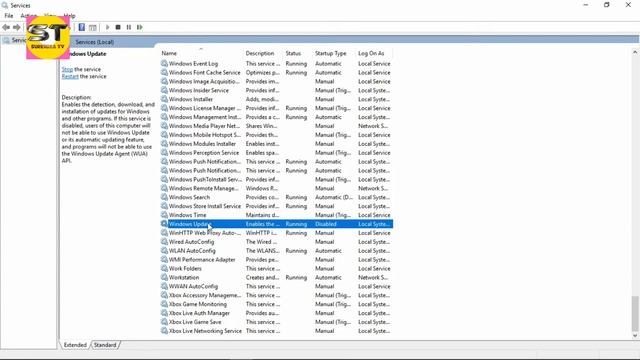
Task: Click the vertical scrollbar up arrow
Action: [635, 52]
